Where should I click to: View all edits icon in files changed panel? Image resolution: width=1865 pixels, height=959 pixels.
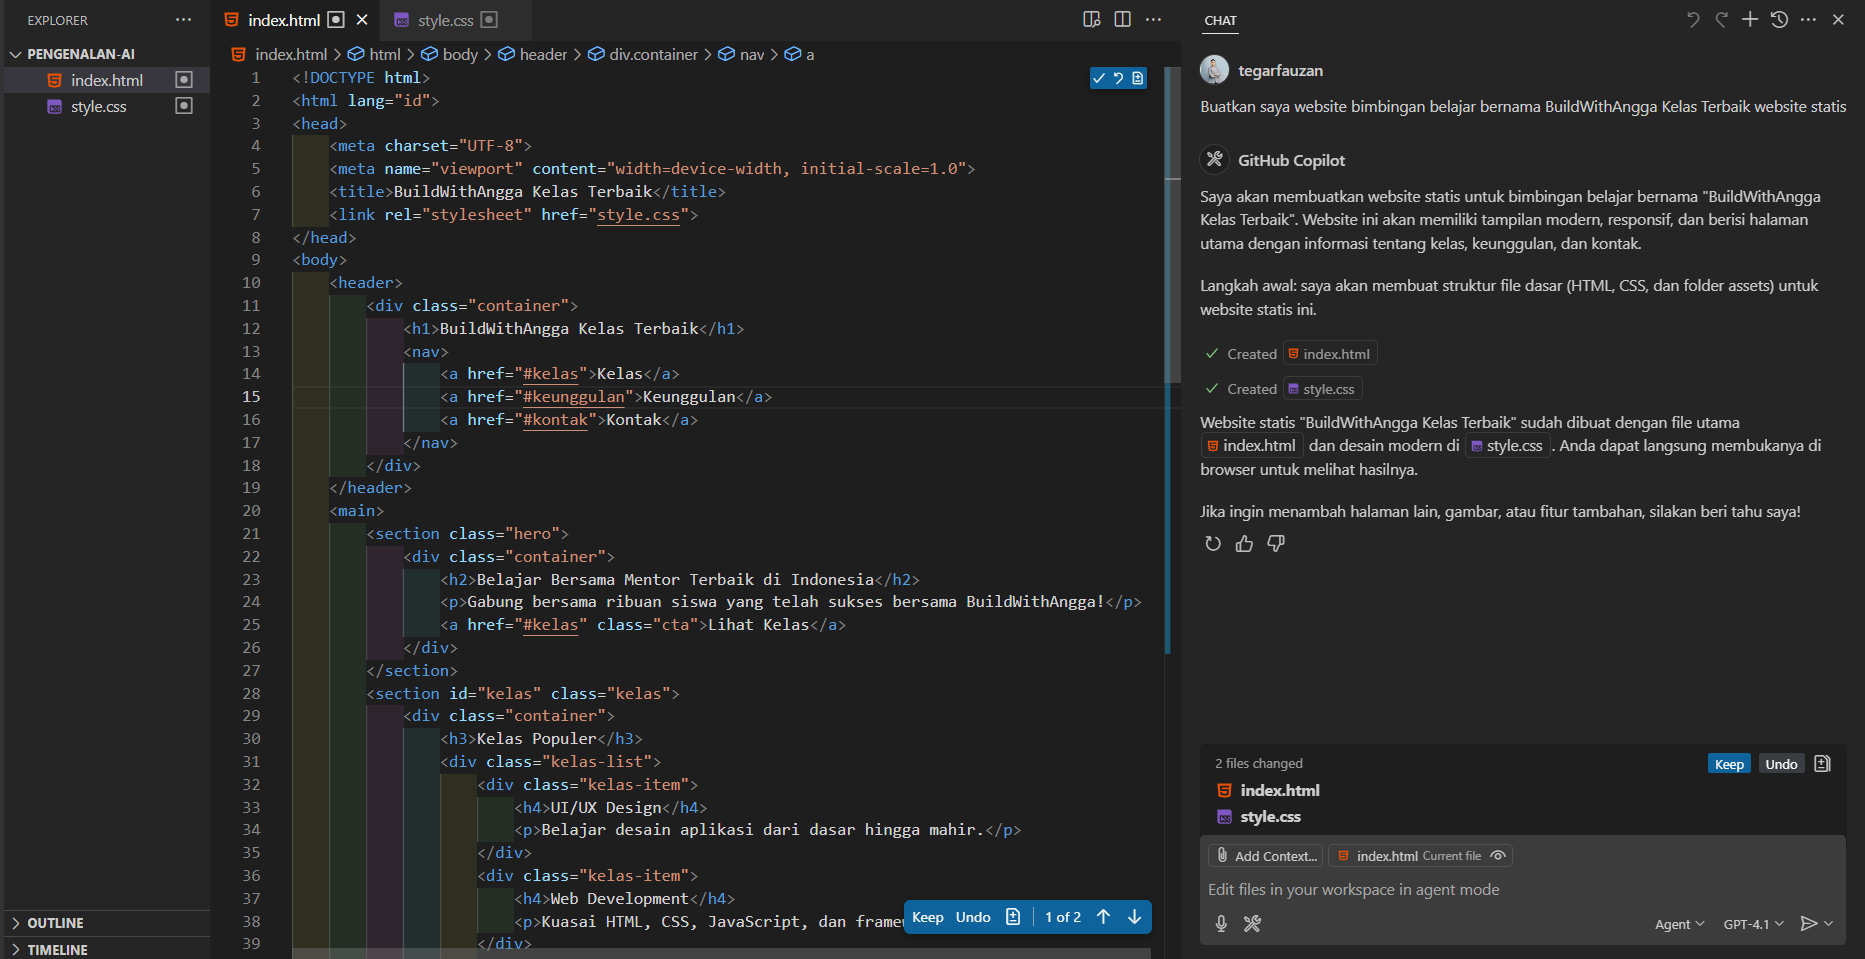click(1822, 764)
